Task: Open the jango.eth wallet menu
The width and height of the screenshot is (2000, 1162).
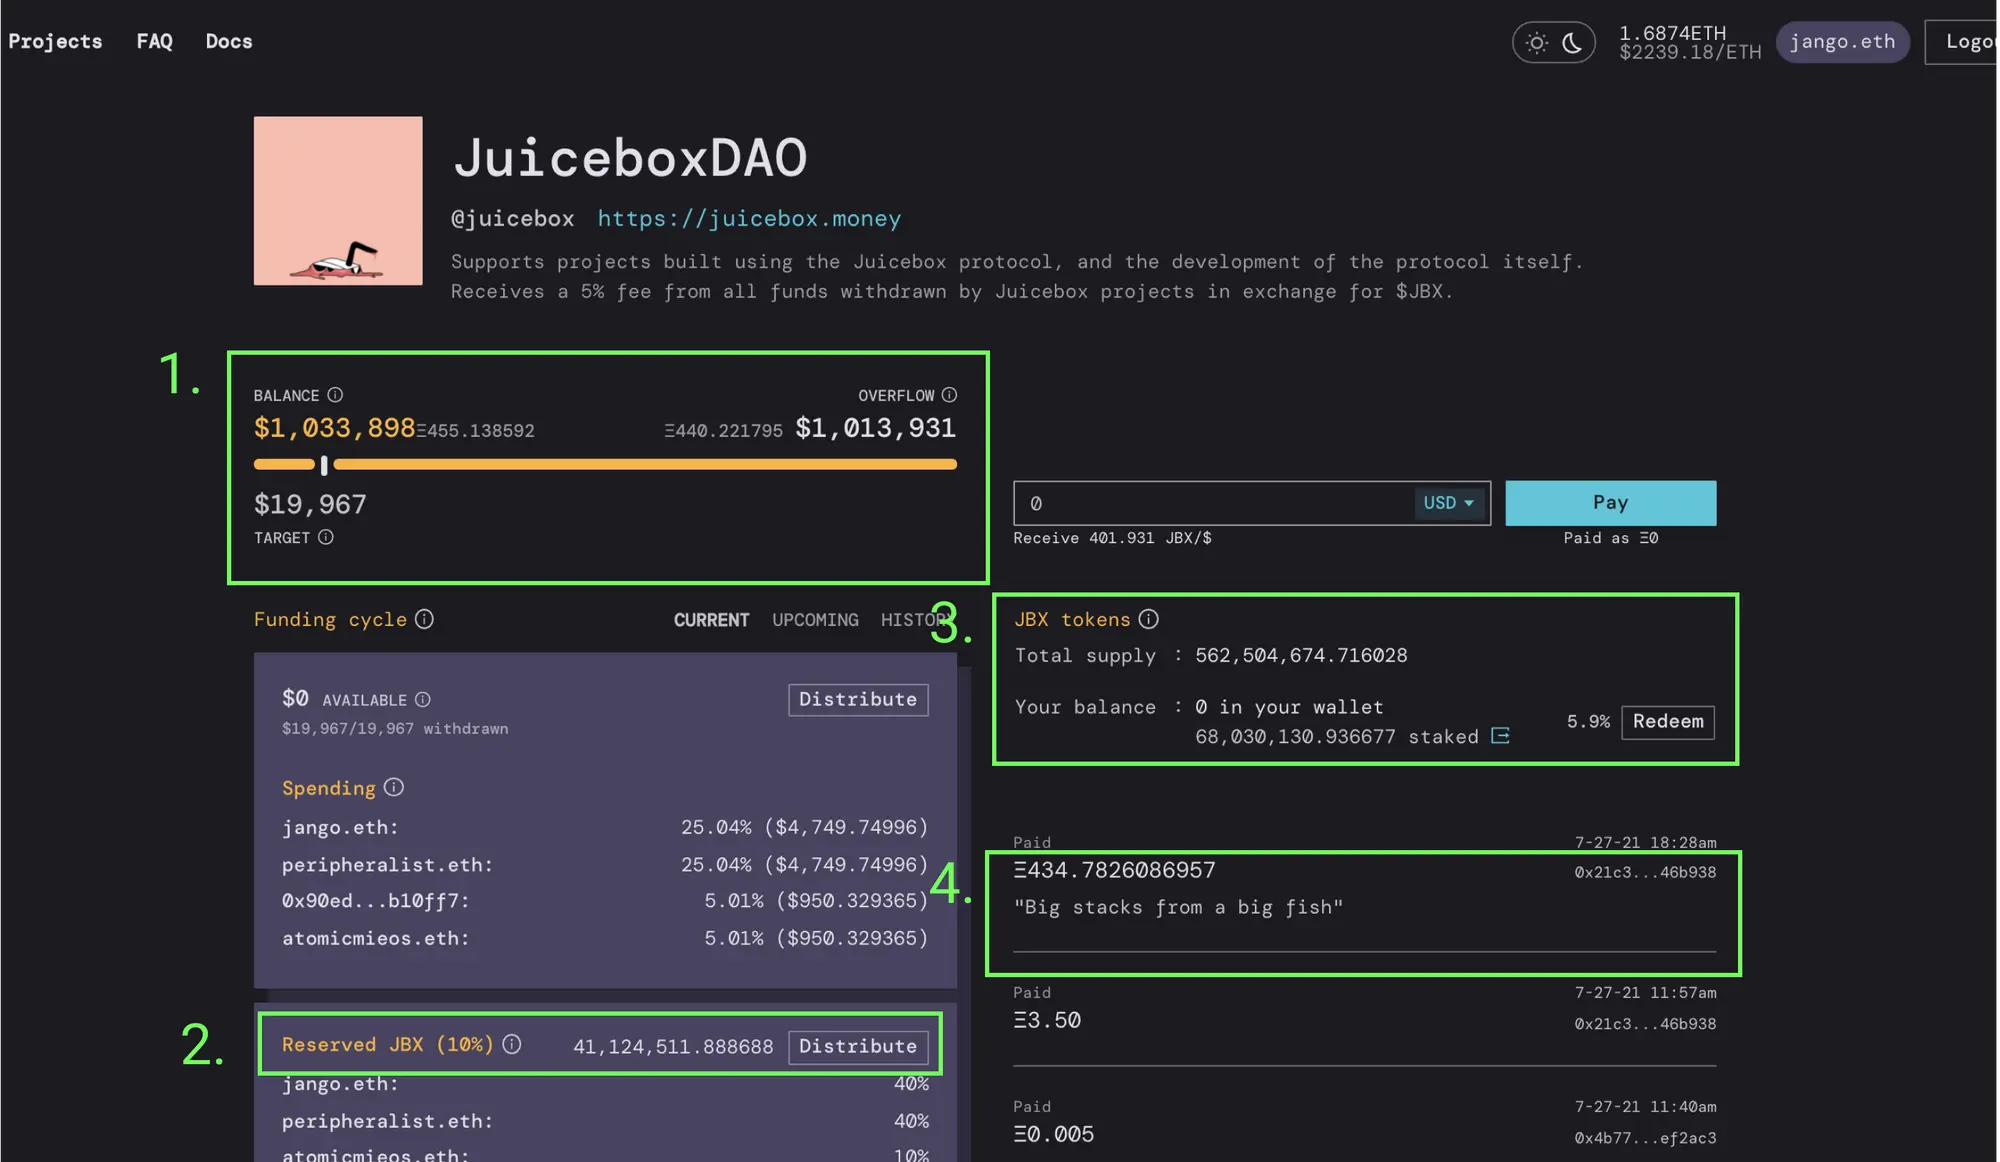Action: [1842, 42]
